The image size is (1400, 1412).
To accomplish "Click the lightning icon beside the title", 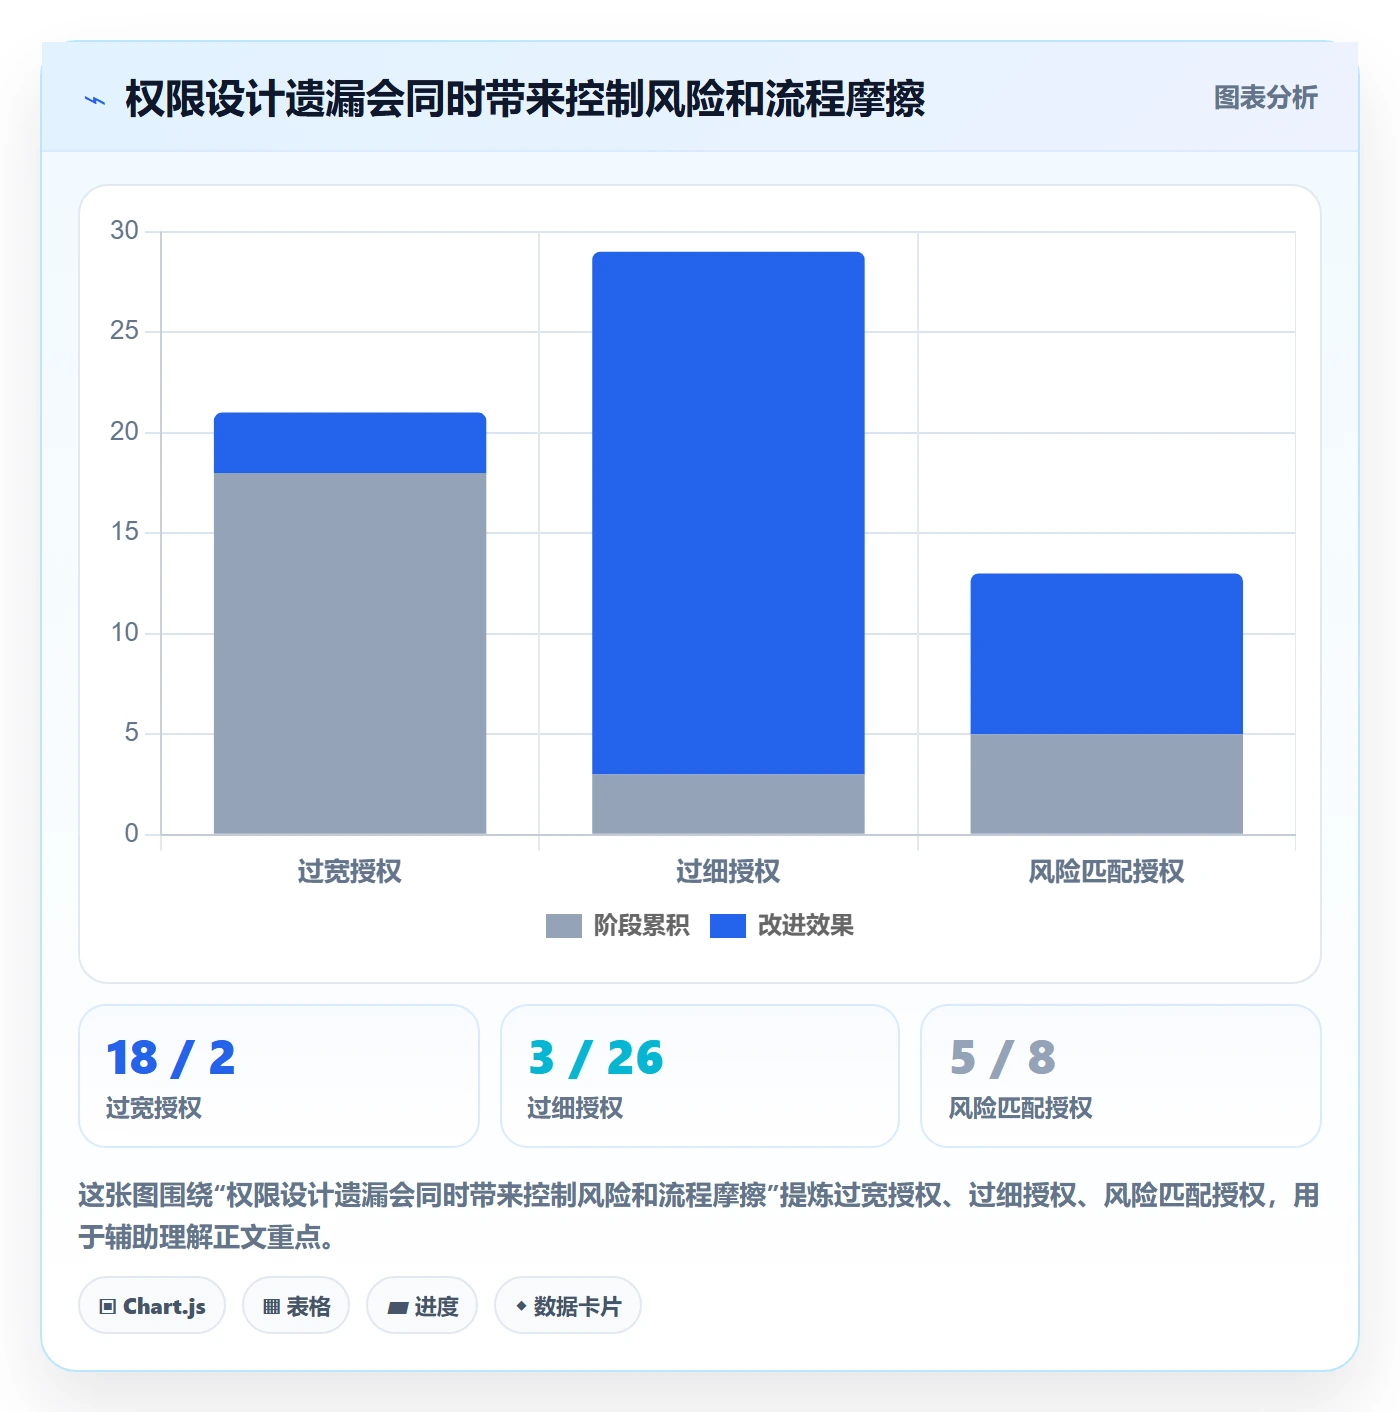I will 95,100.
